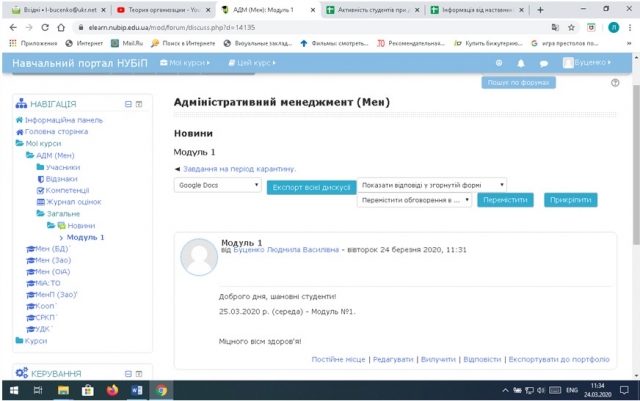Viewport: 640px width, 401px height.
Task: Open the Chrome three-dot menu
Action: [x=630, y=27]
